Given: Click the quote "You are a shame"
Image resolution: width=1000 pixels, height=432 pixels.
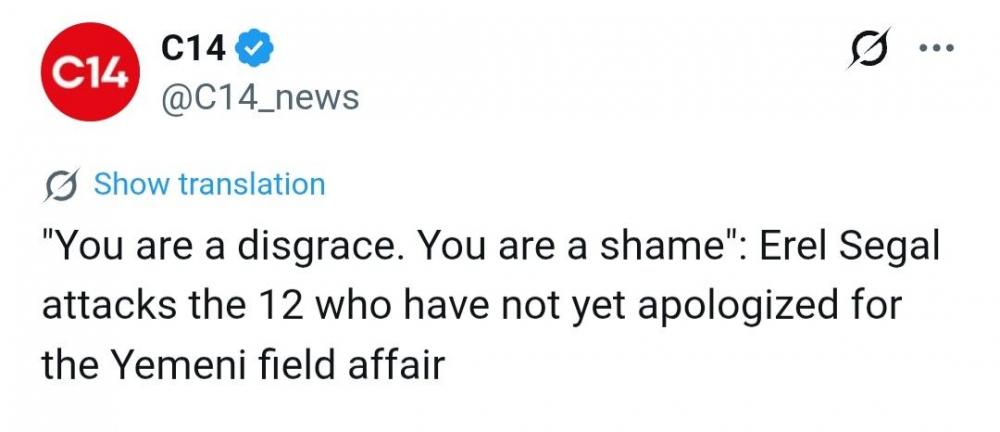Looking at the screenshot, I should click(560, 249).
